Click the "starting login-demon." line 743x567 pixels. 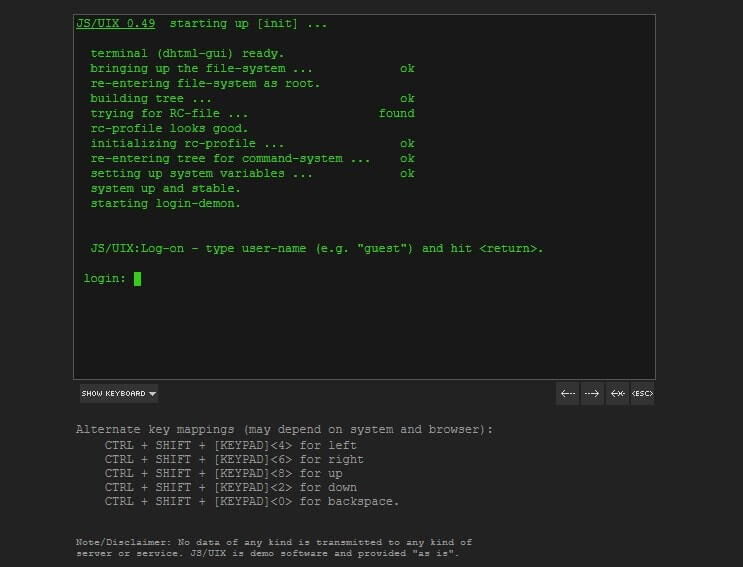(x=165, y=204)
